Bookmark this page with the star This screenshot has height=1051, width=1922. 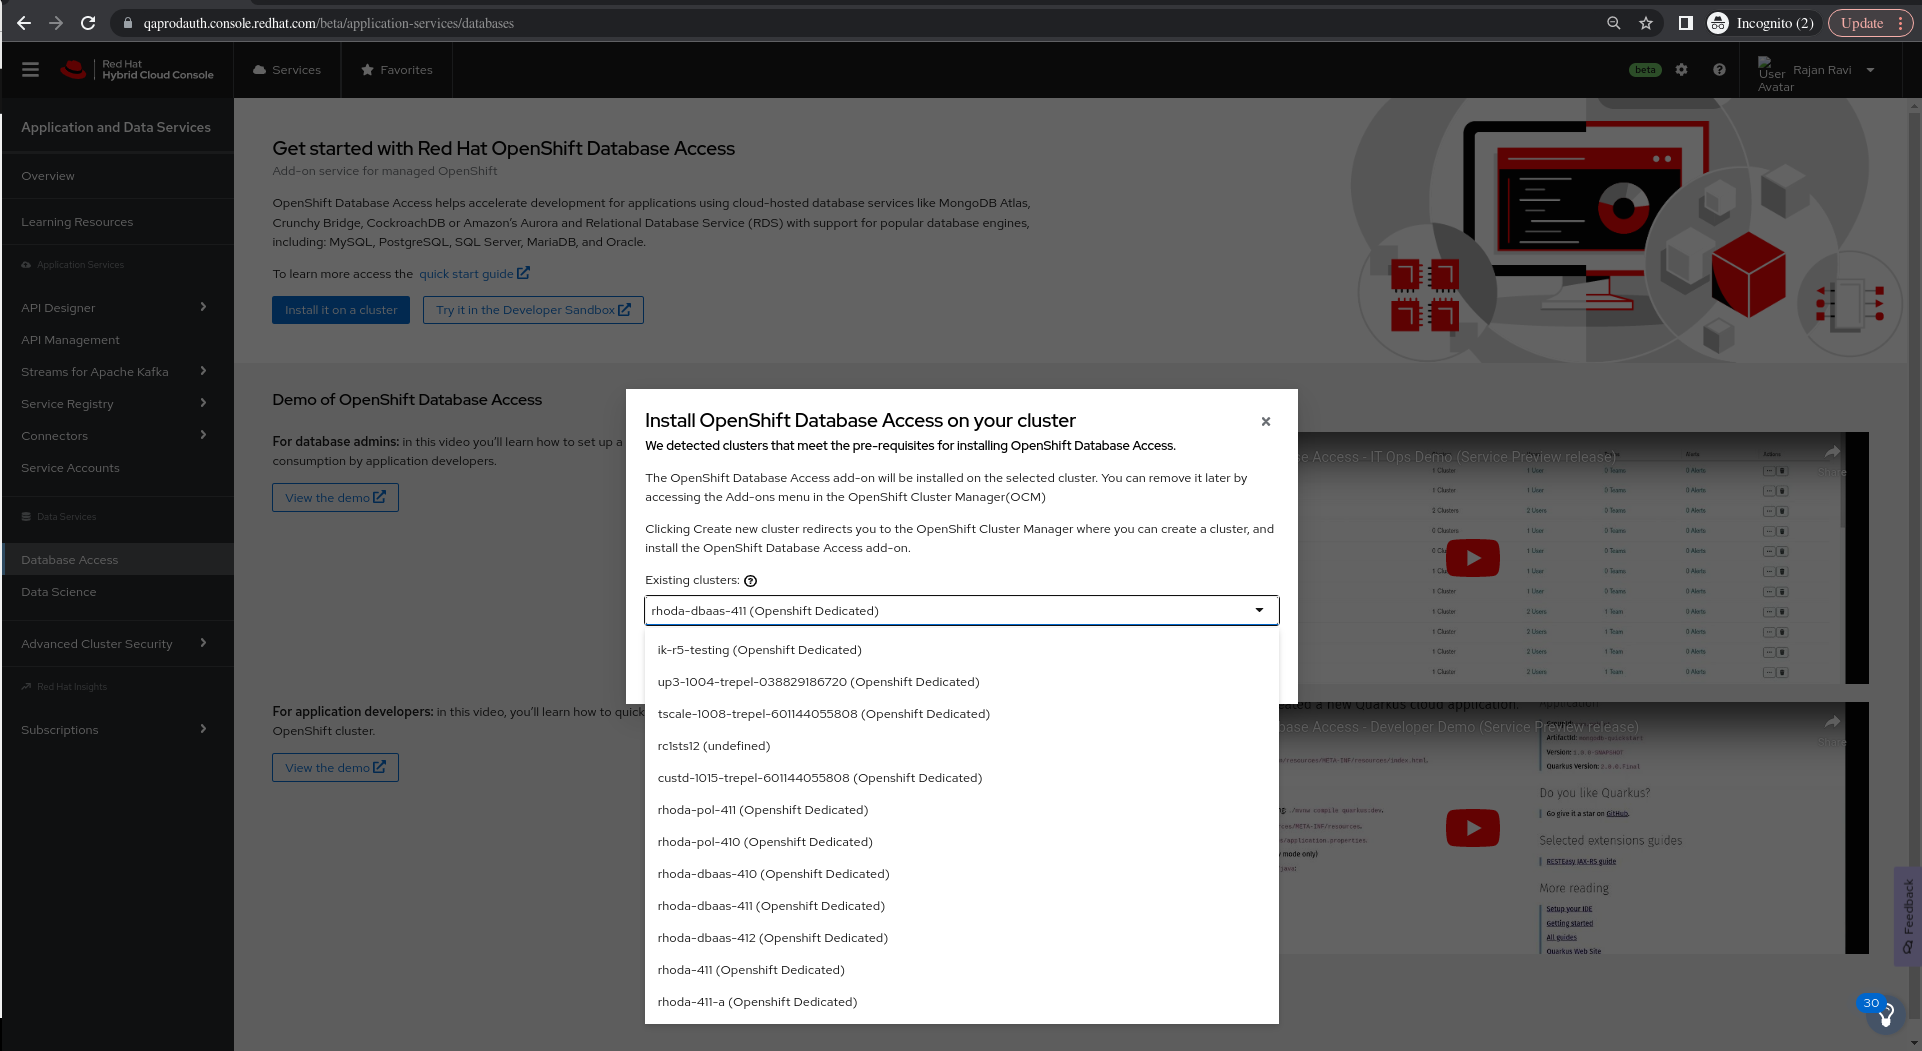point(1646,23)
